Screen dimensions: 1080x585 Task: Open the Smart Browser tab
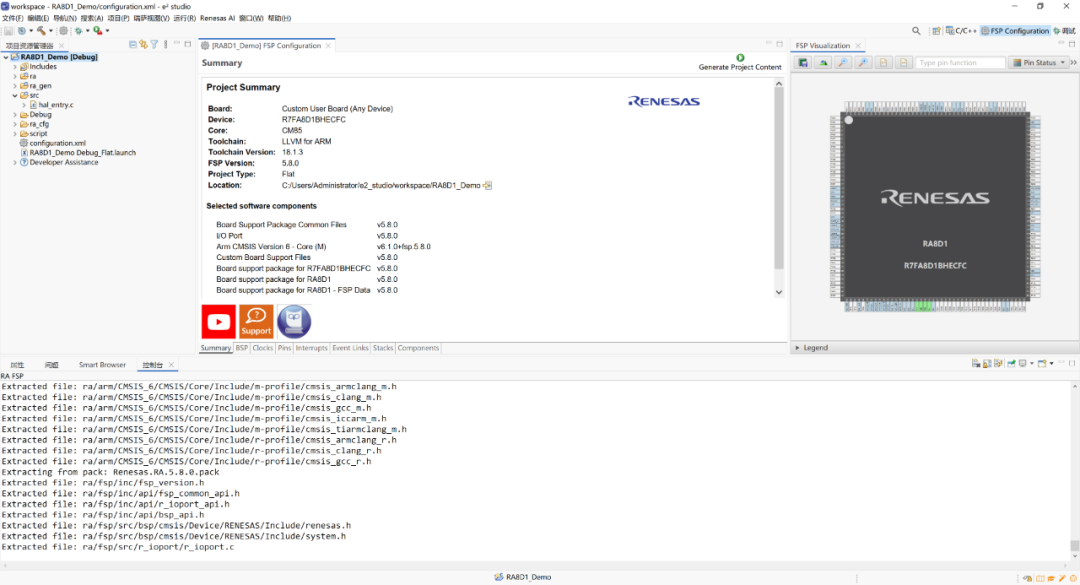pos(102,365)
